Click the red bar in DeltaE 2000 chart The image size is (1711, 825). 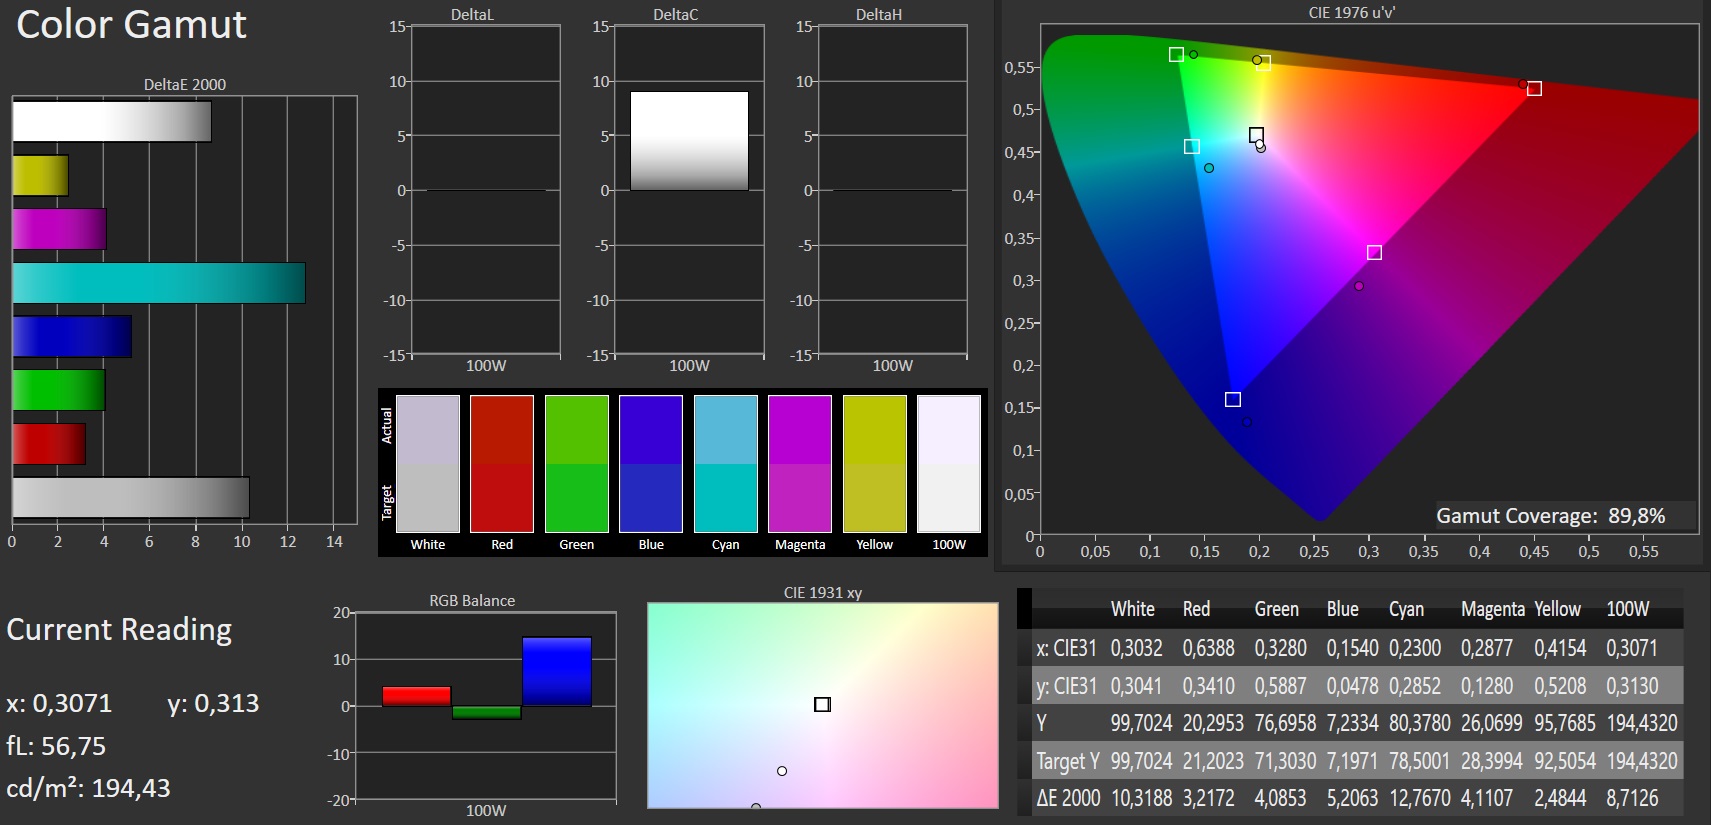(49, 444)
